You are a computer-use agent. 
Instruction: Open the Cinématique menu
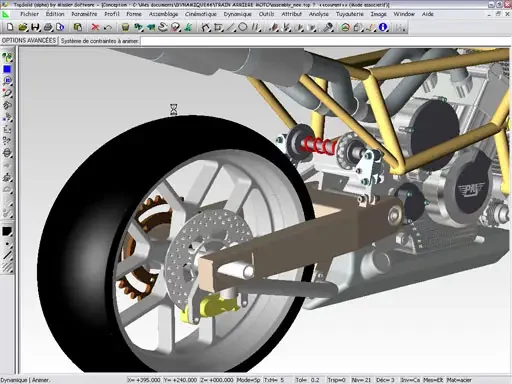pyautogui.click(x=201, y=14)
